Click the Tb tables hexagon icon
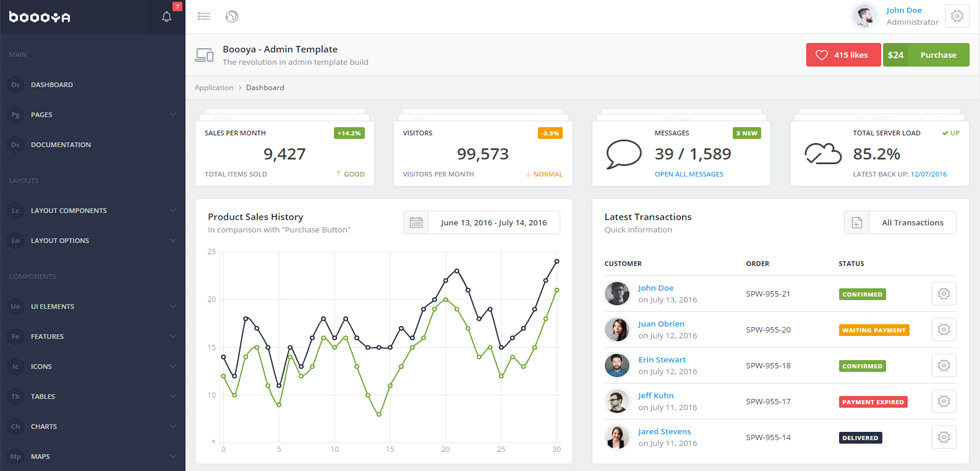This screenshot has height=471, width=980. coord(16,397)
